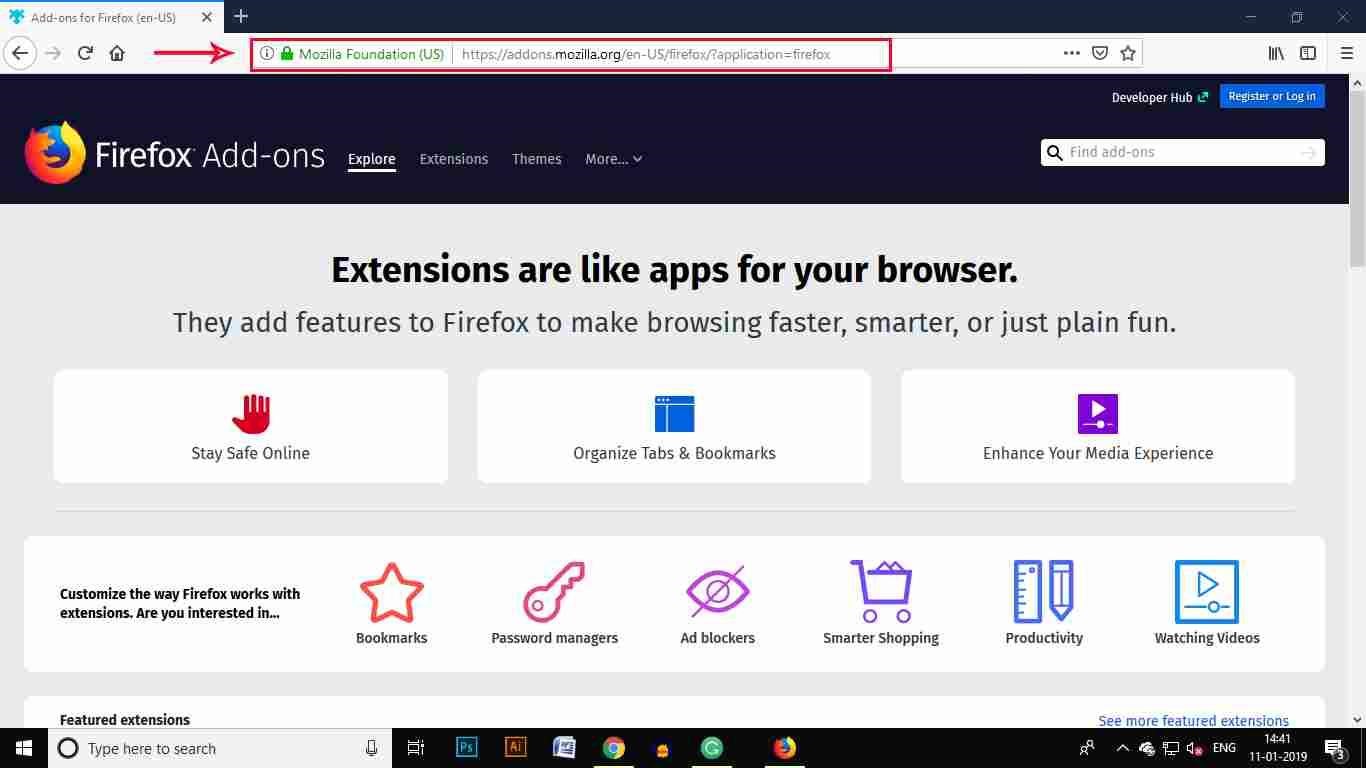This screenshot has height=768, width=1366.
Task: Click the Firefox Add-ons logo
Action: 175,154
